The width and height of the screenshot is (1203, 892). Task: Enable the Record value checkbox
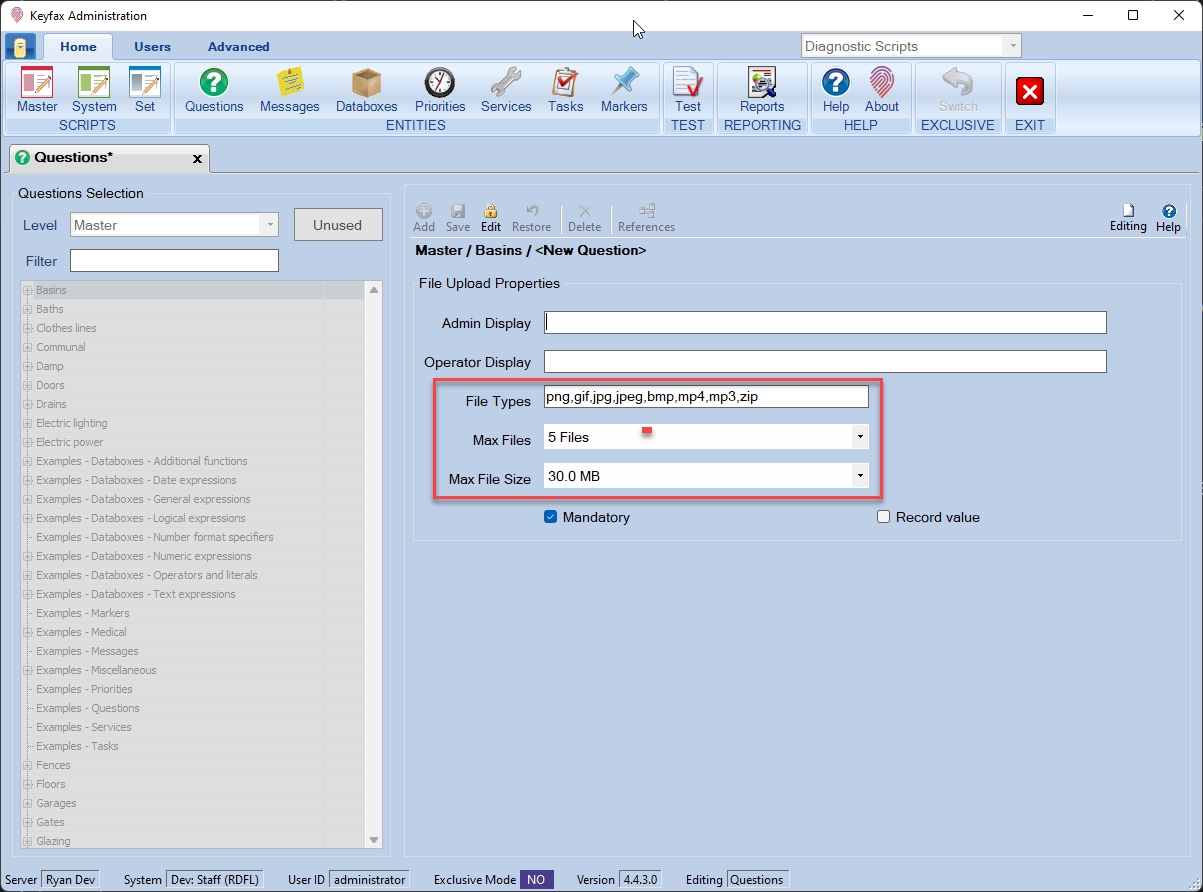pos(883,517)
